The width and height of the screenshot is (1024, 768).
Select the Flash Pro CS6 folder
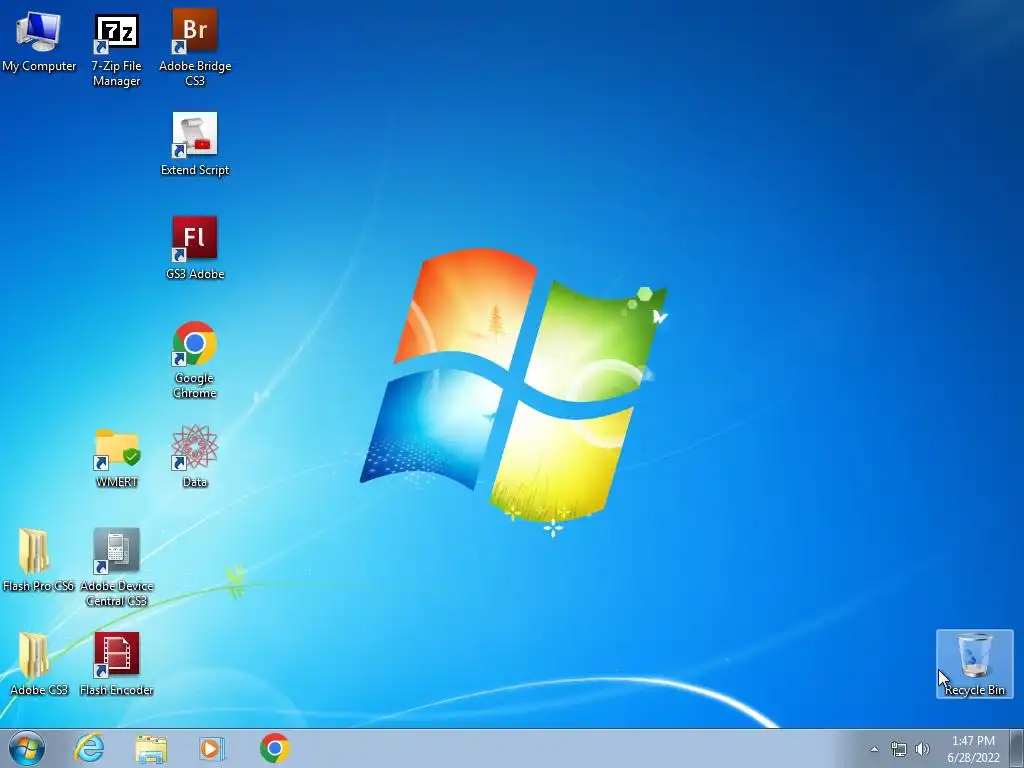(x=39, y=560)
